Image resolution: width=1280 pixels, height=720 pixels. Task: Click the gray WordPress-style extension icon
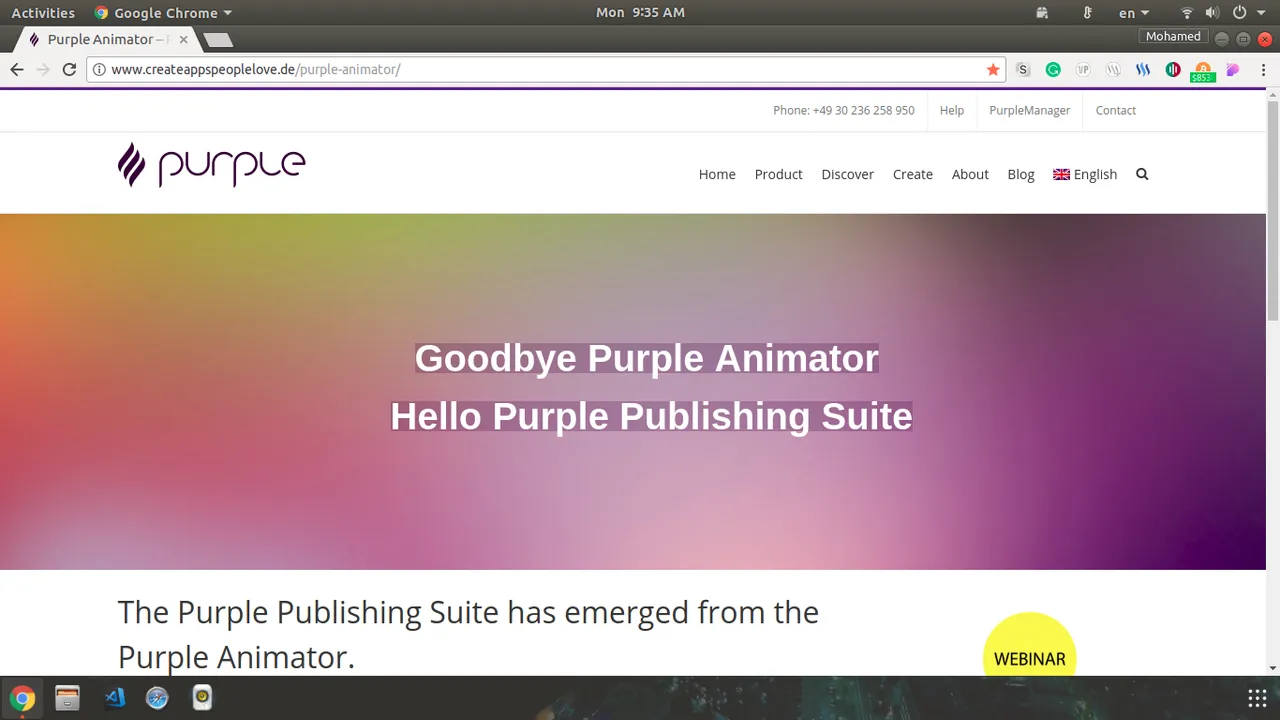(1113, 69)
